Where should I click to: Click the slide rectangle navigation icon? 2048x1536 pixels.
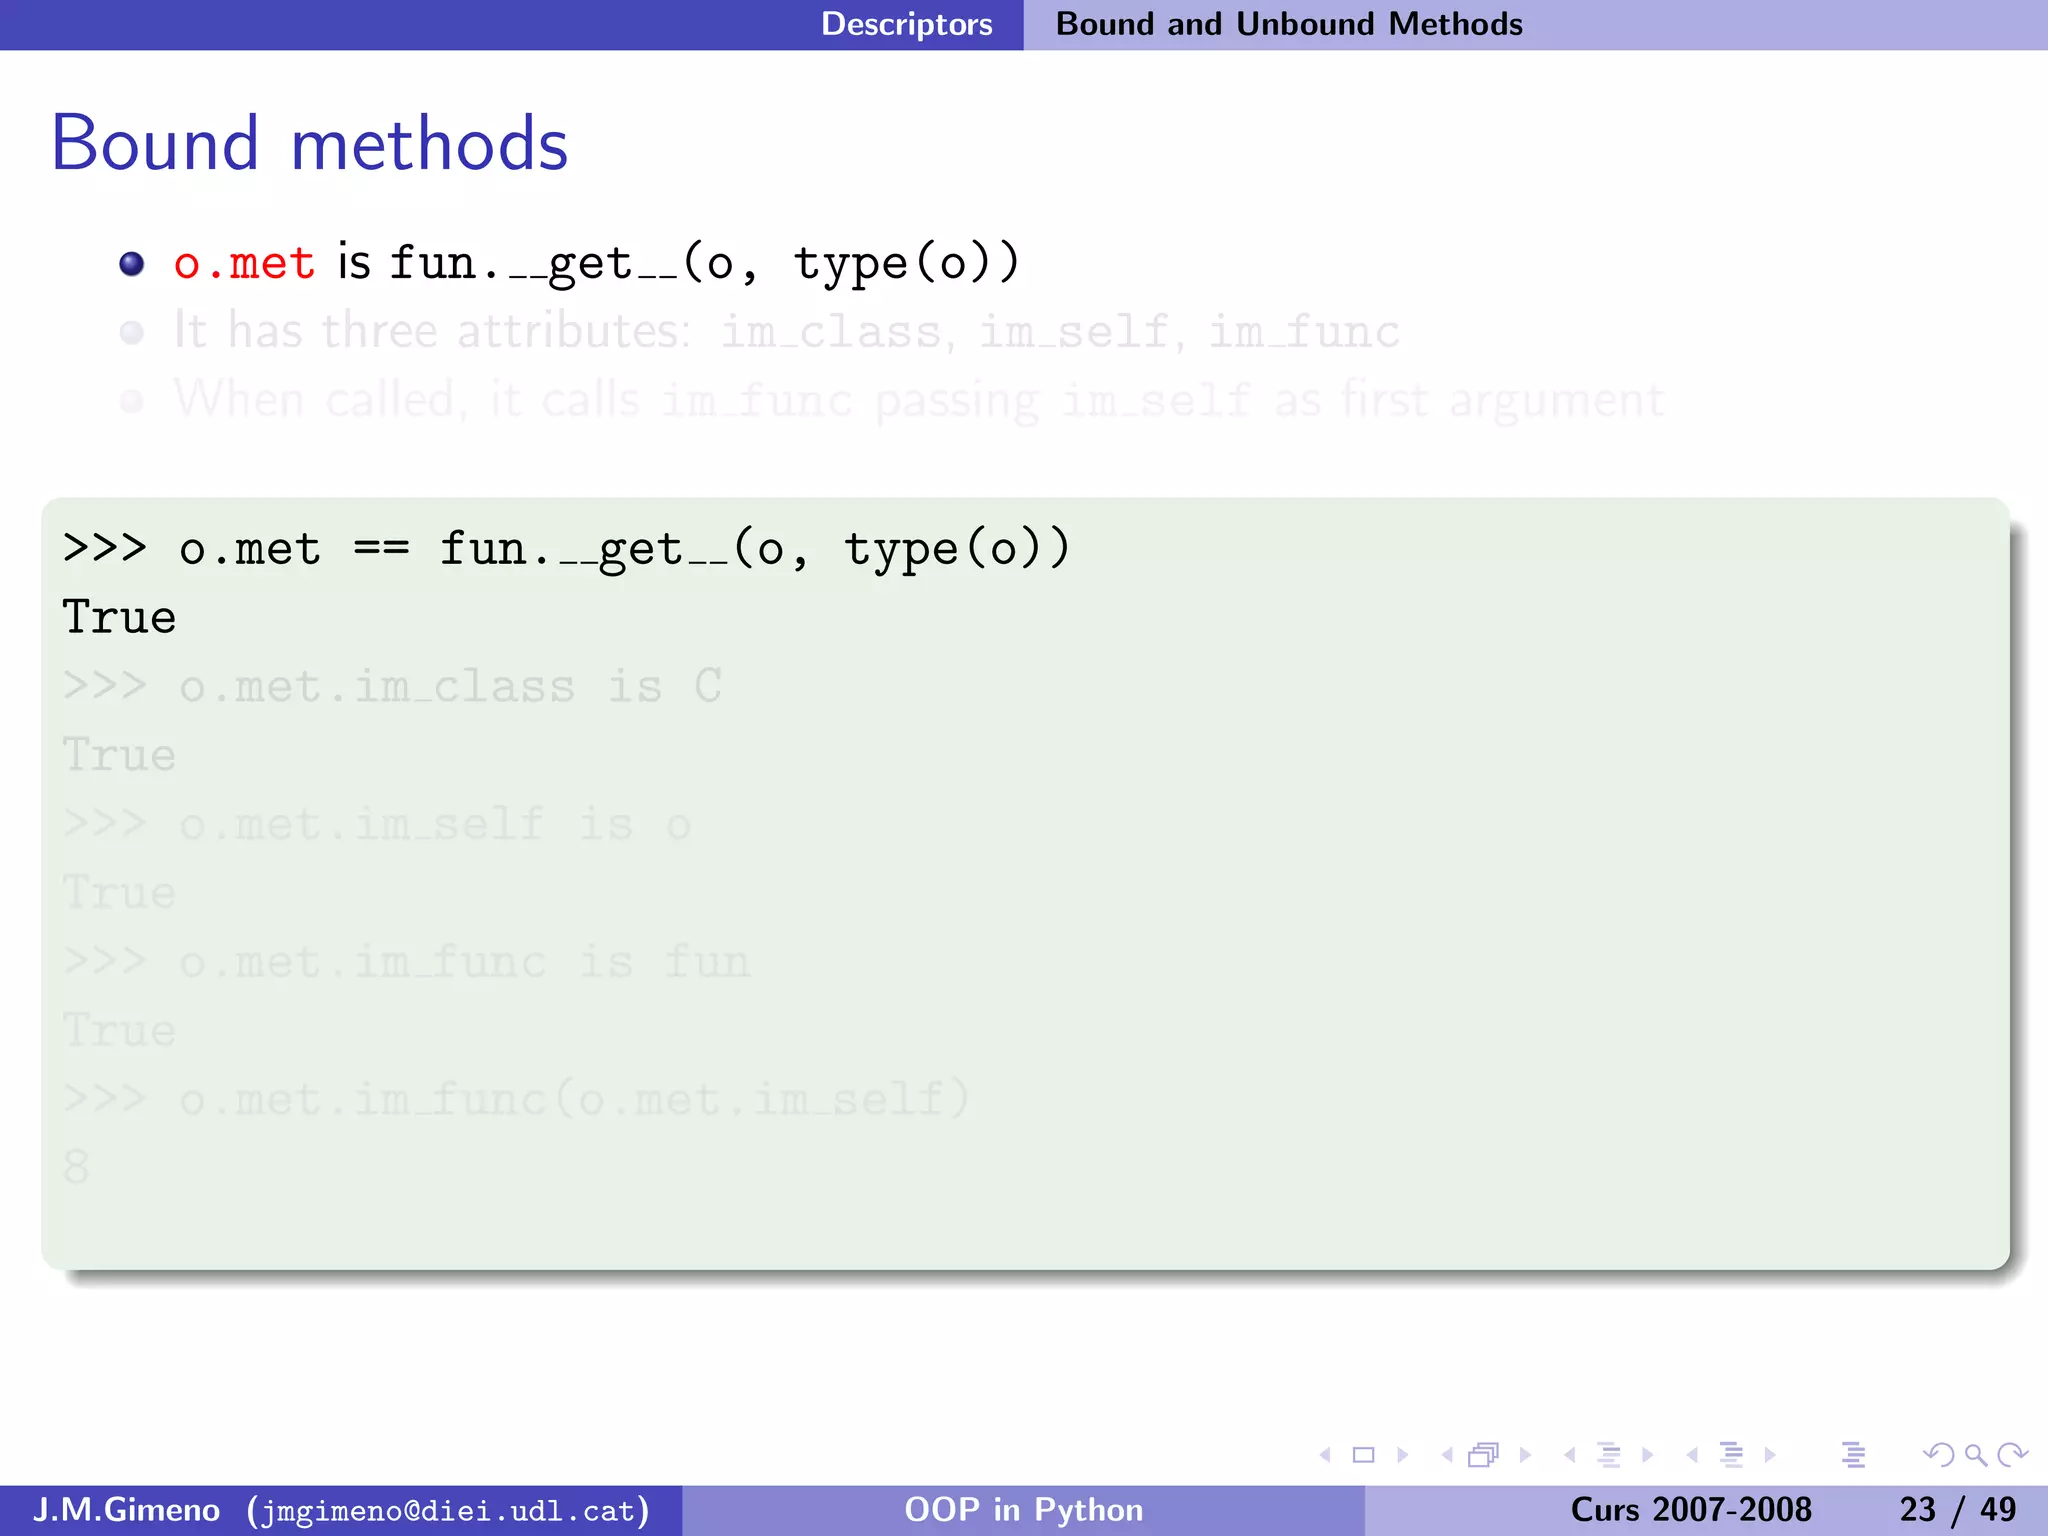1364,1455
